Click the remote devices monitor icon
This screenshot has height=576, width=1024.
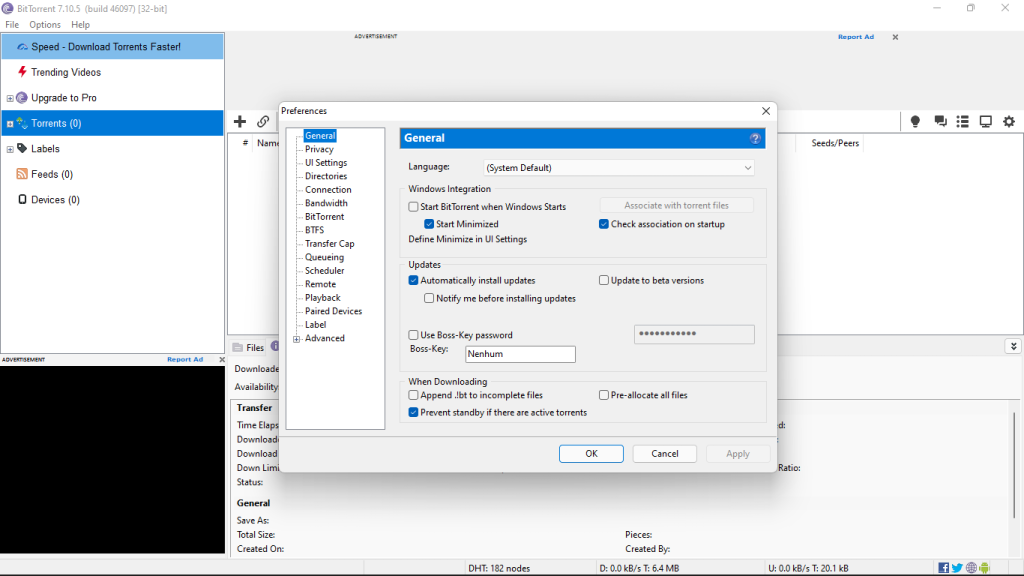click(x=985, y=121)
